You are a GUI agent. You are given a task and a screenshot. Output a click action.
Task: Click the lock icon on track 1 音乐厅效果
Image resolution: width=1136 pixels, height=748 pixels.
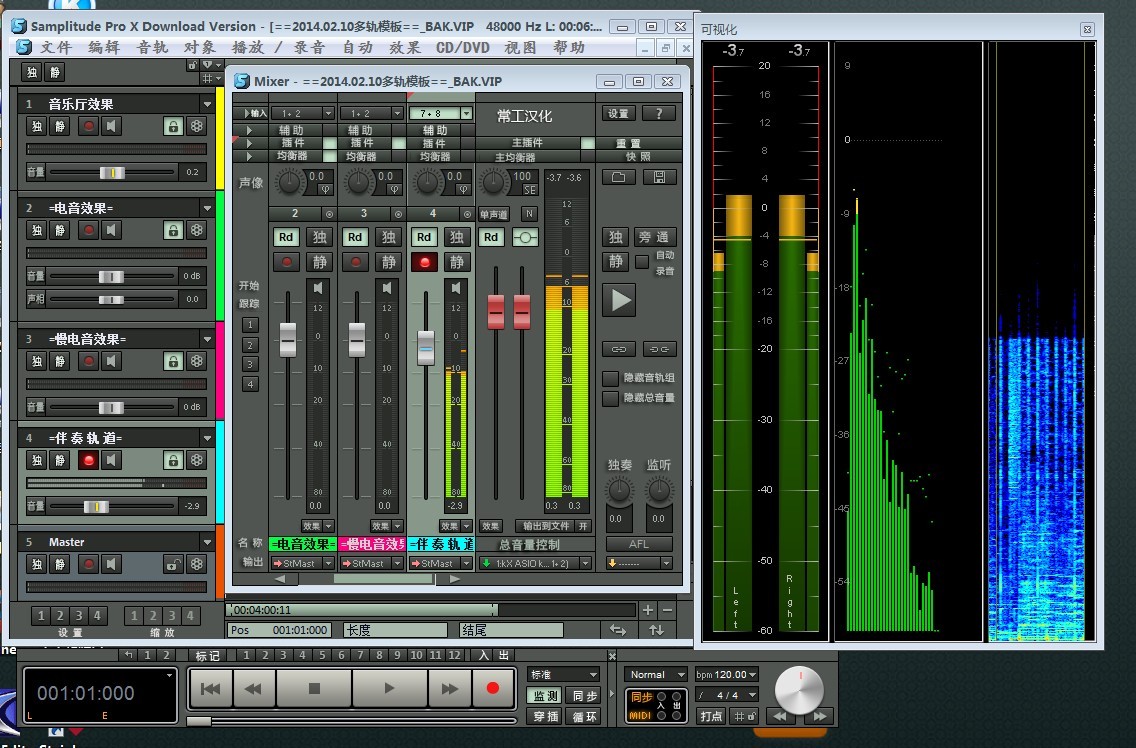point(173,126)
